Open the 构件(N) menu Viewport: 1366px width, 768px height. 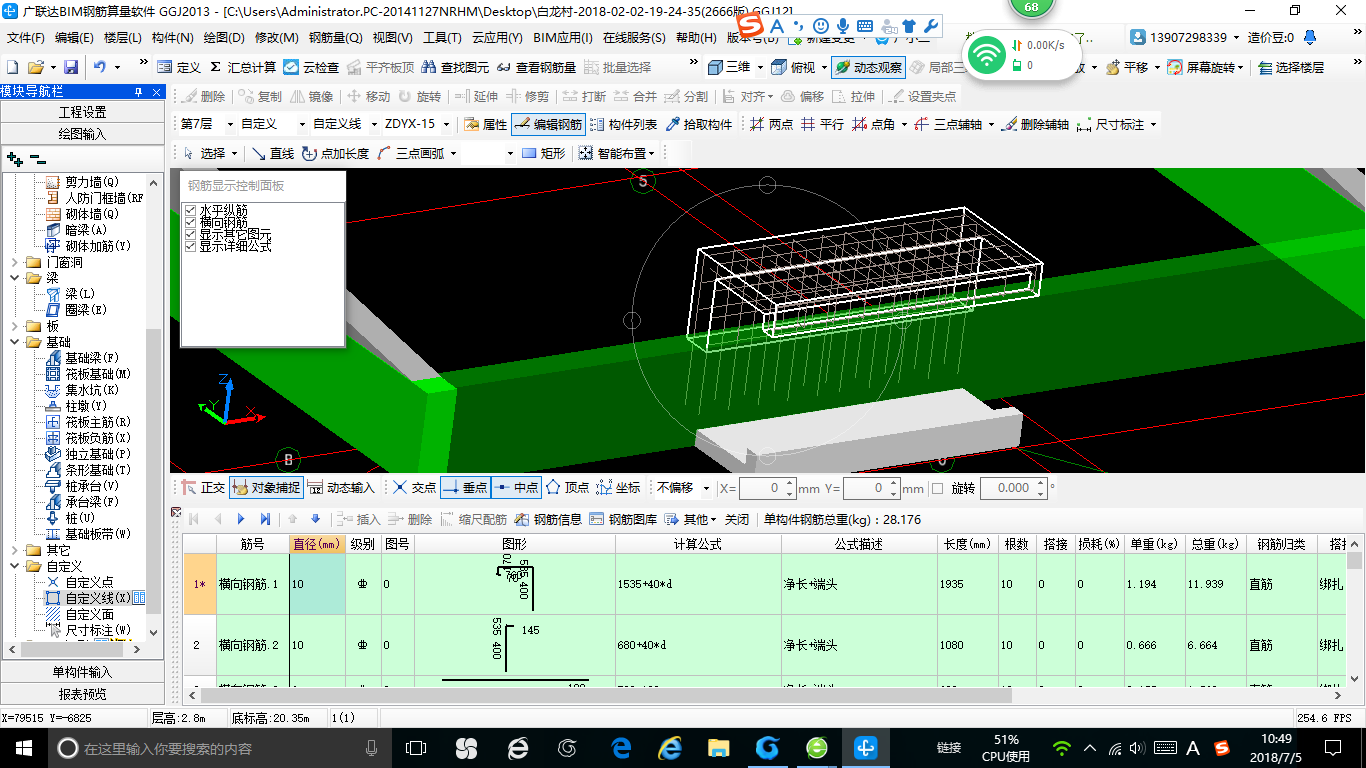(173, 38)
